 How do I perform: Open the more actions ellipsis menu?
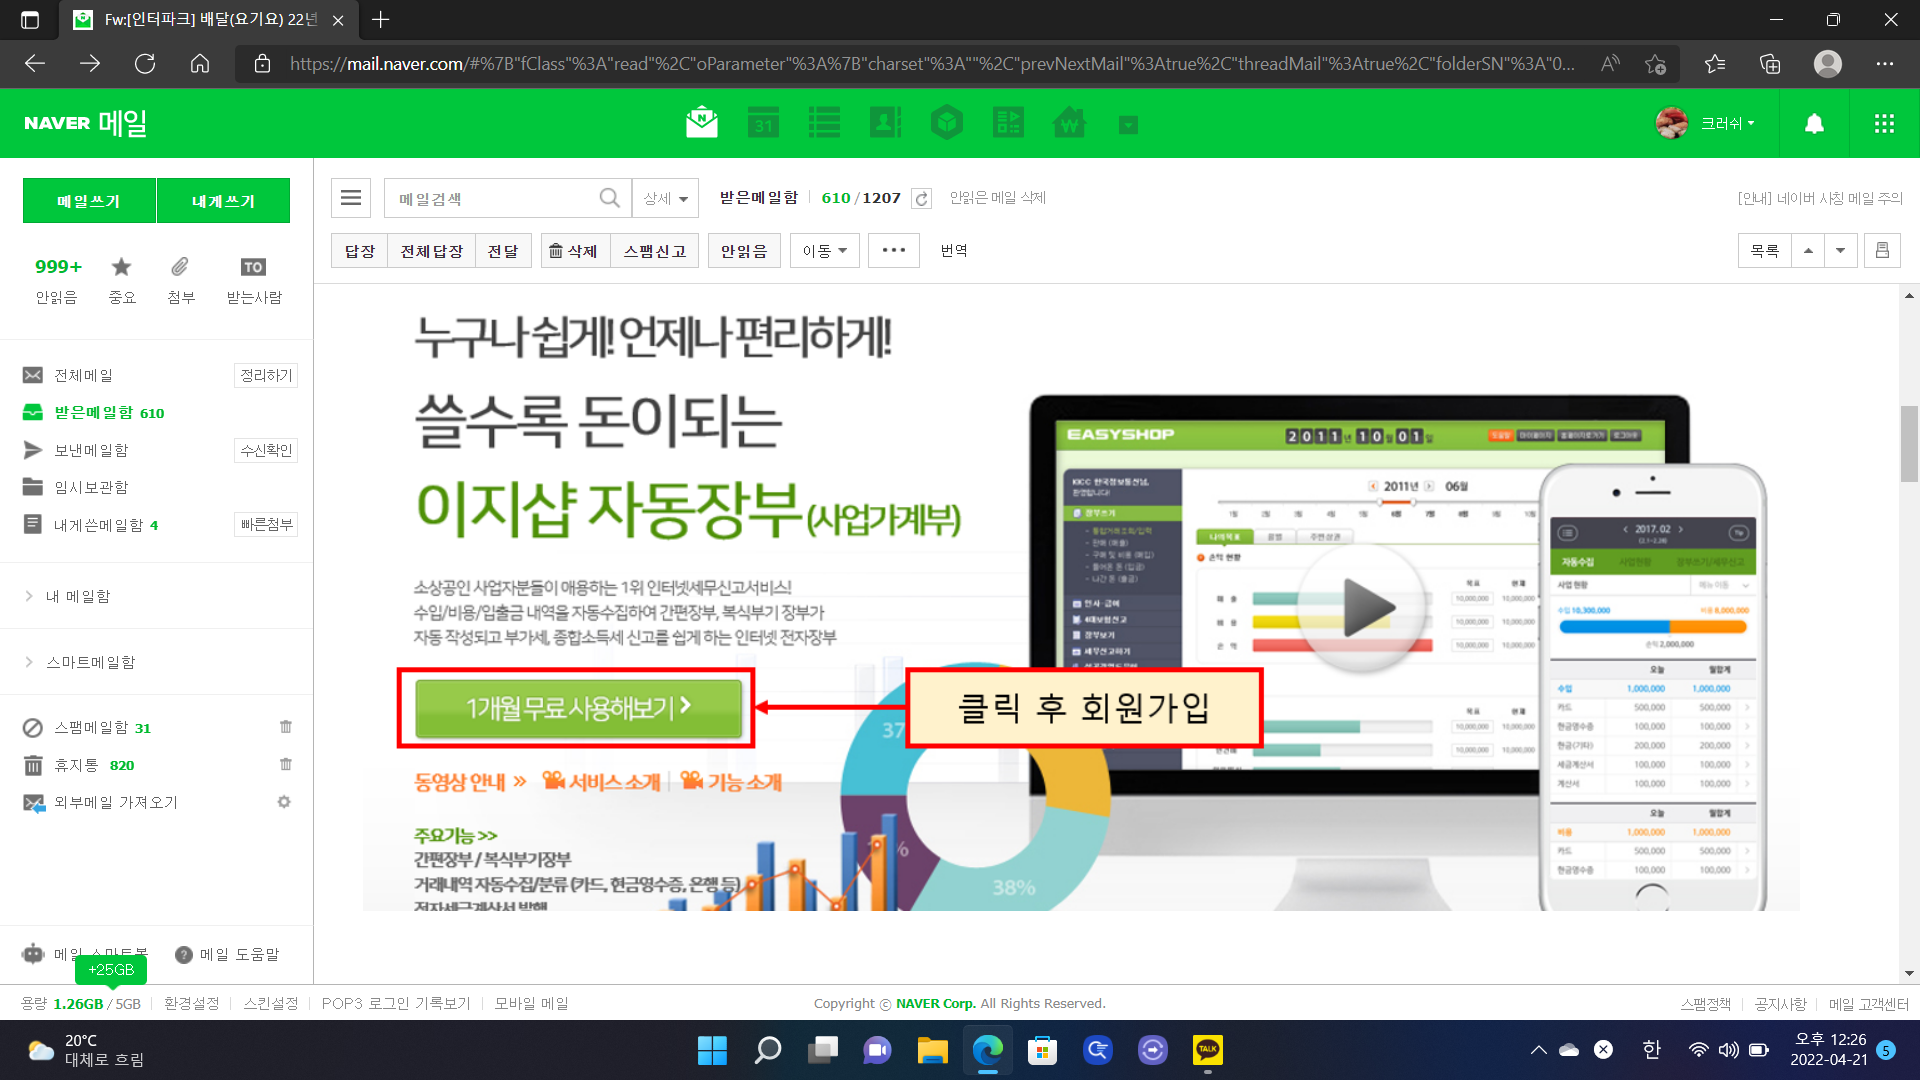[x=894, y=251]
